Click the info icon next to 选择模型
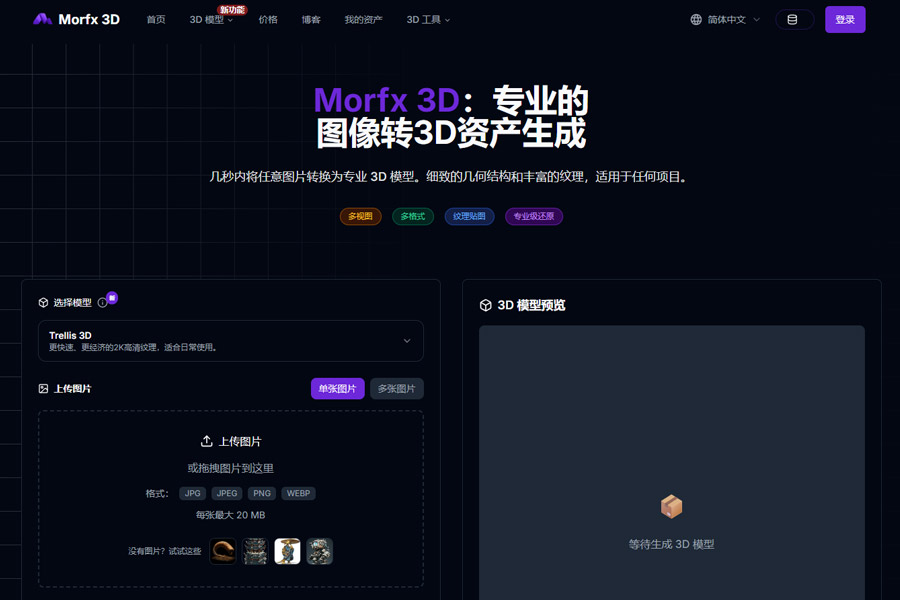The height and width of the screenshot is (600, 900). tap(102, 303)
